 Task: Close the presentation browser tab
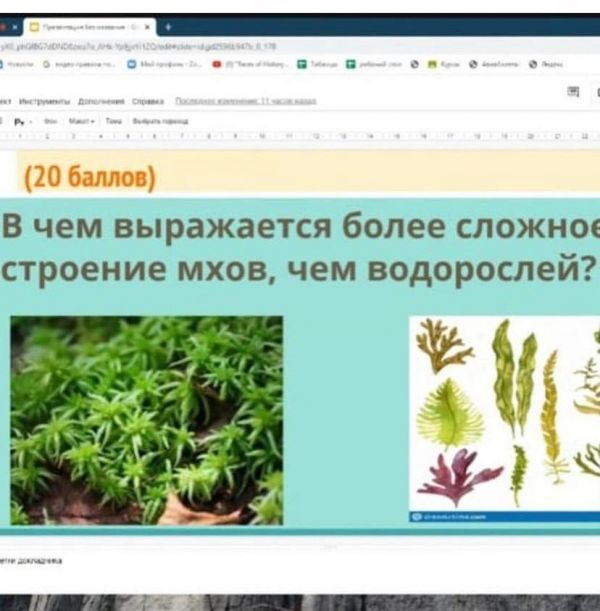[148, 27]
